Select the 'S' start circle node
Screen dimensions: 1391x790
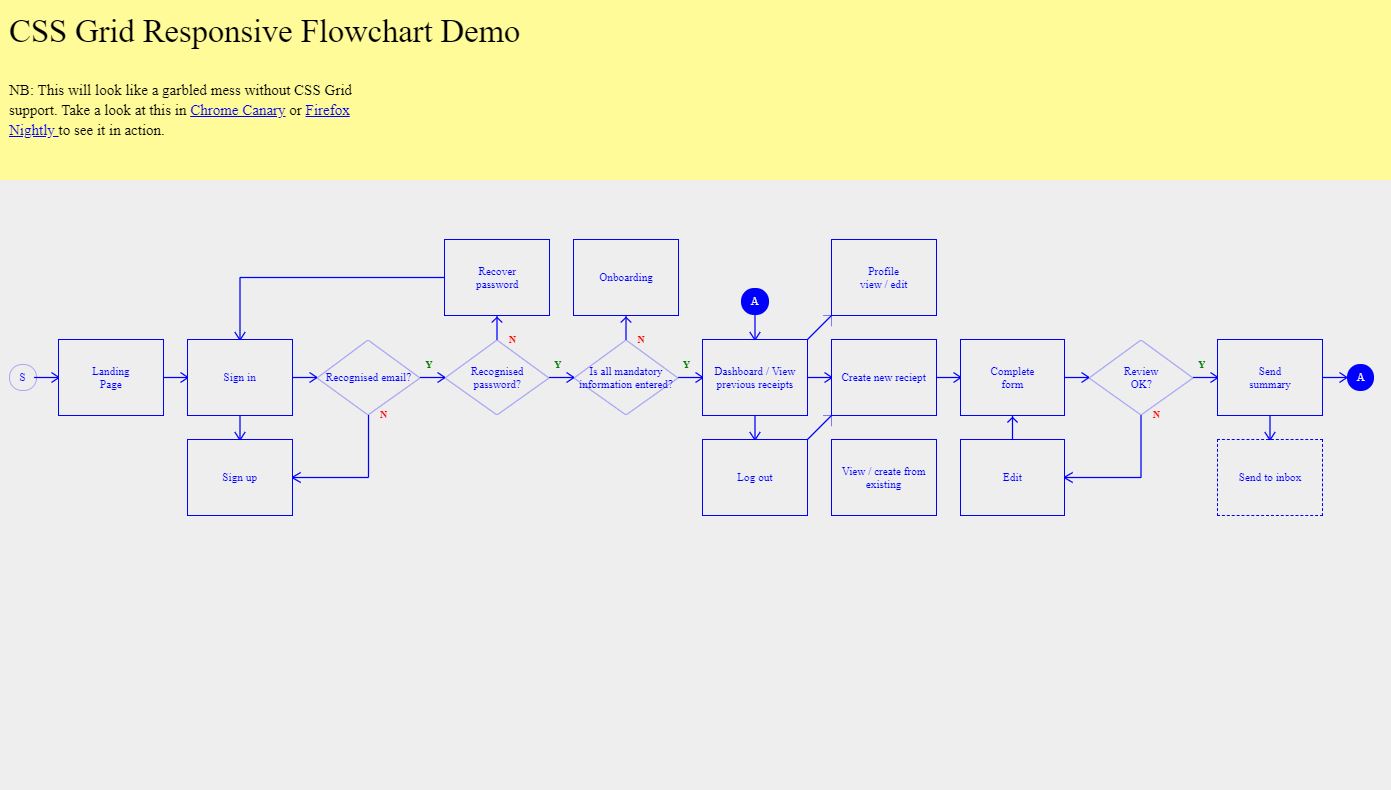coord(22,377)
